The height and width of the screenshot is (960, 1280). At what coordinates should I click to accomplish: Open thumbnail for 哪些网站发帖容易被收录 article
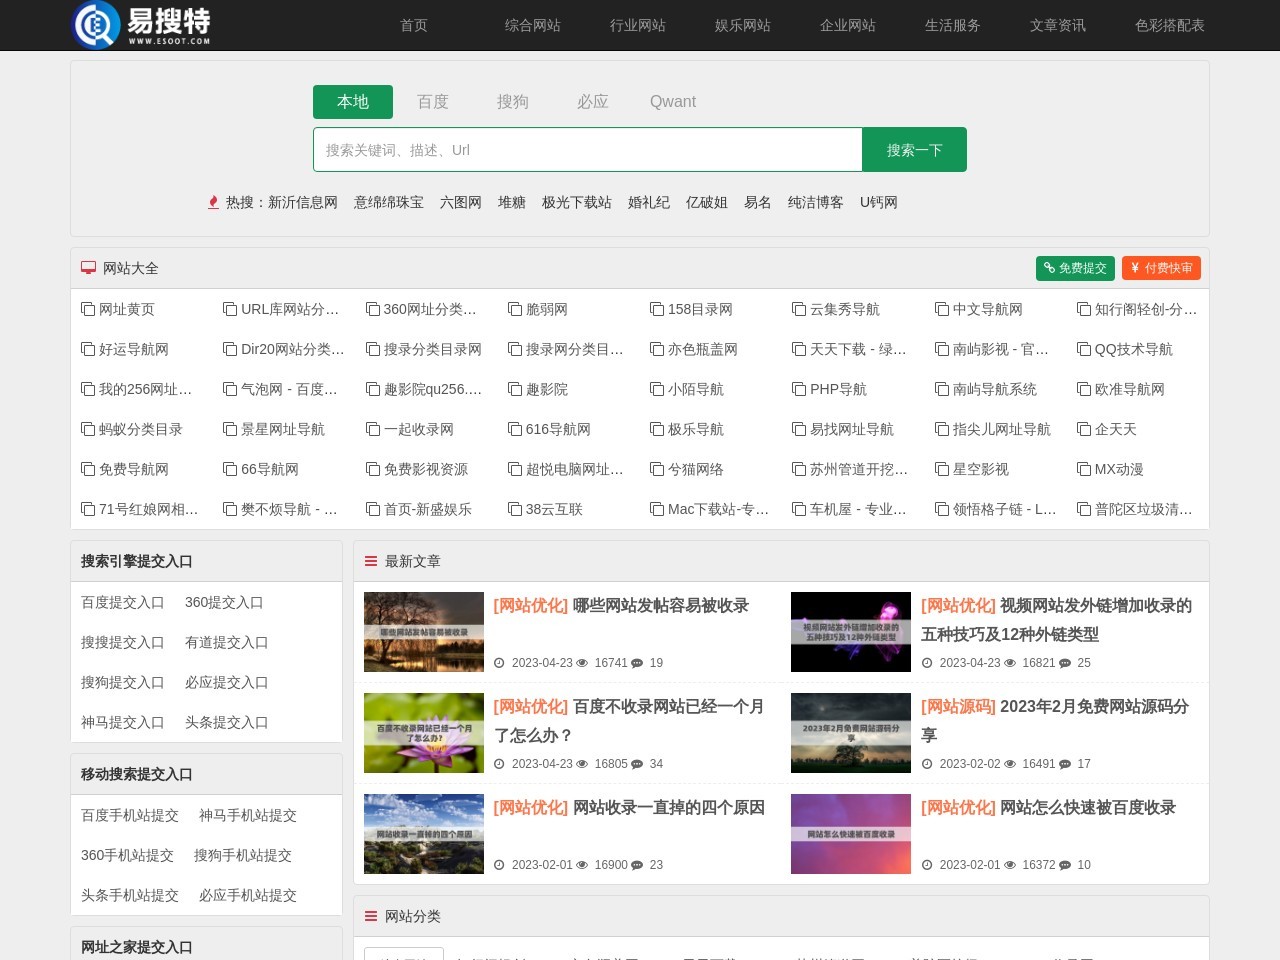pos(424,632)
